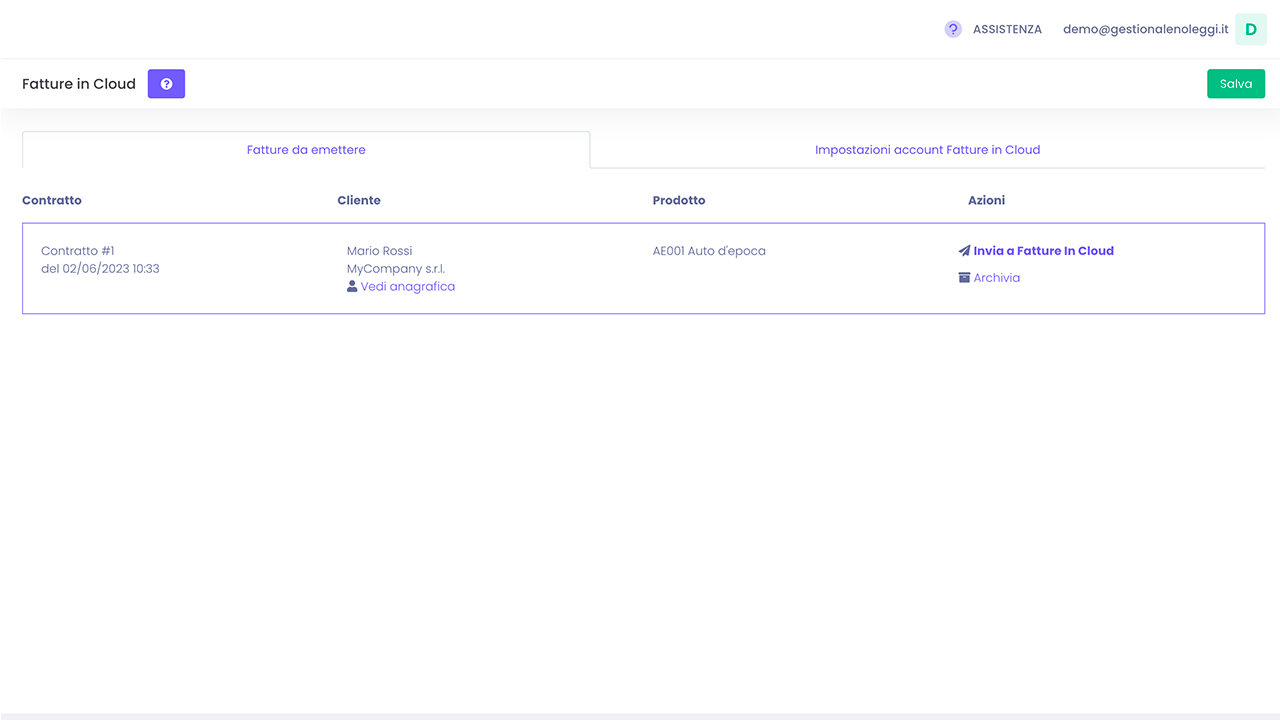1280x720 pixels.
Task: Click company MyCompany s.r.l.
Action: pyautogui.click(x=396, y=269)
